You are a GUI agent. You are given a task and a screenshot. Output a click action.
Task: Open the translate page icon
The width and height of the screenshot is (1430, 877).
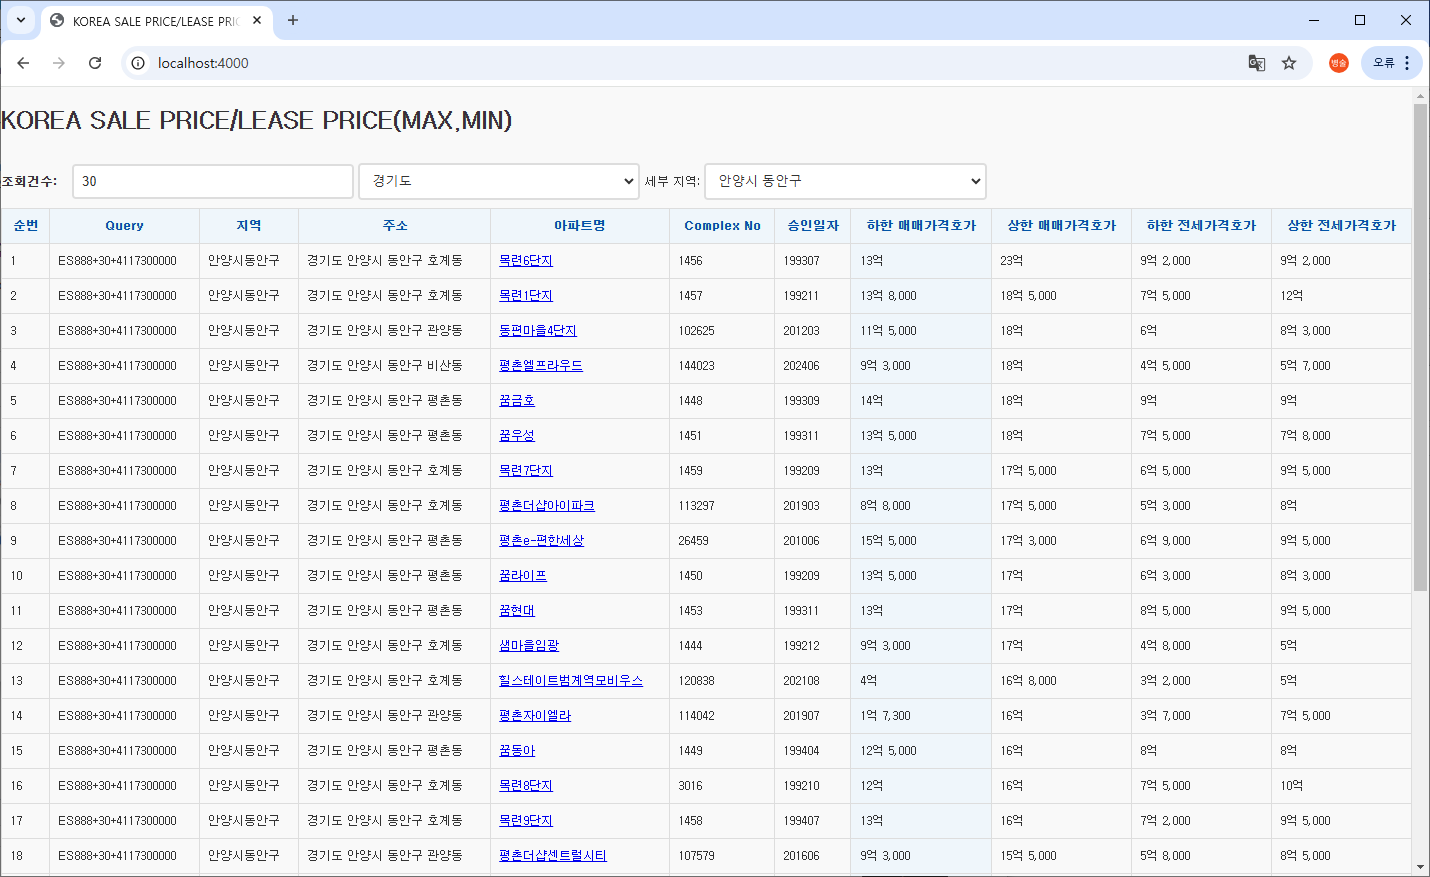1257,63
